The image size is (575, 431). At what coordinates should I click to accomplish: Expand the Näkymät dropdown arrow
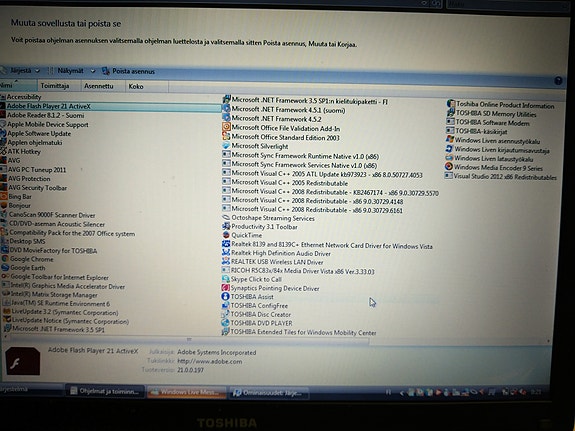(93, 71)
